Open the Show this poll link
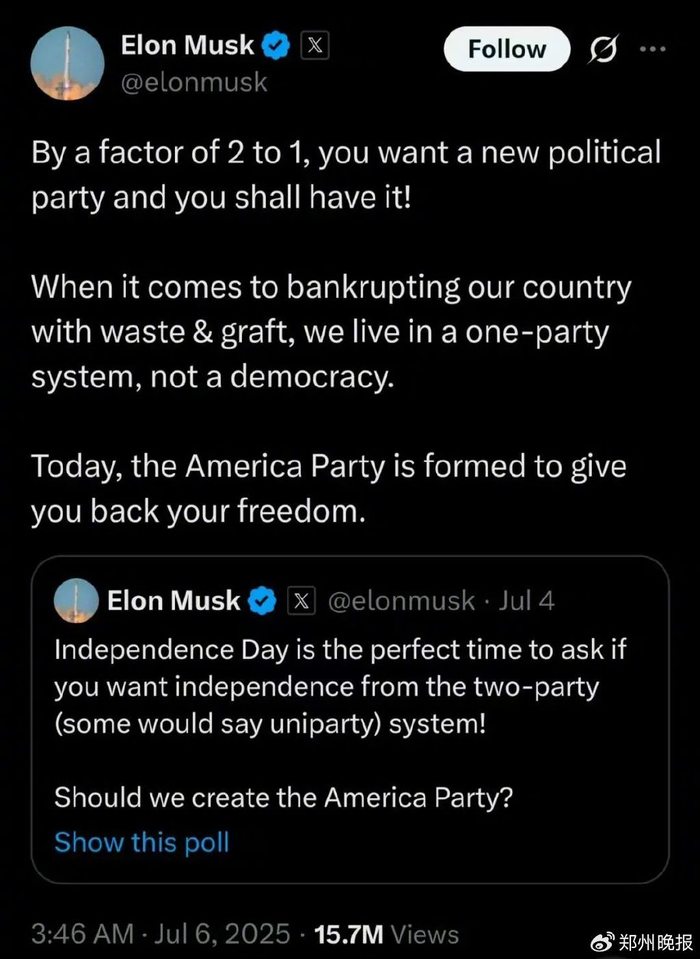Screen dimensions: 700x959 point(141,842)
